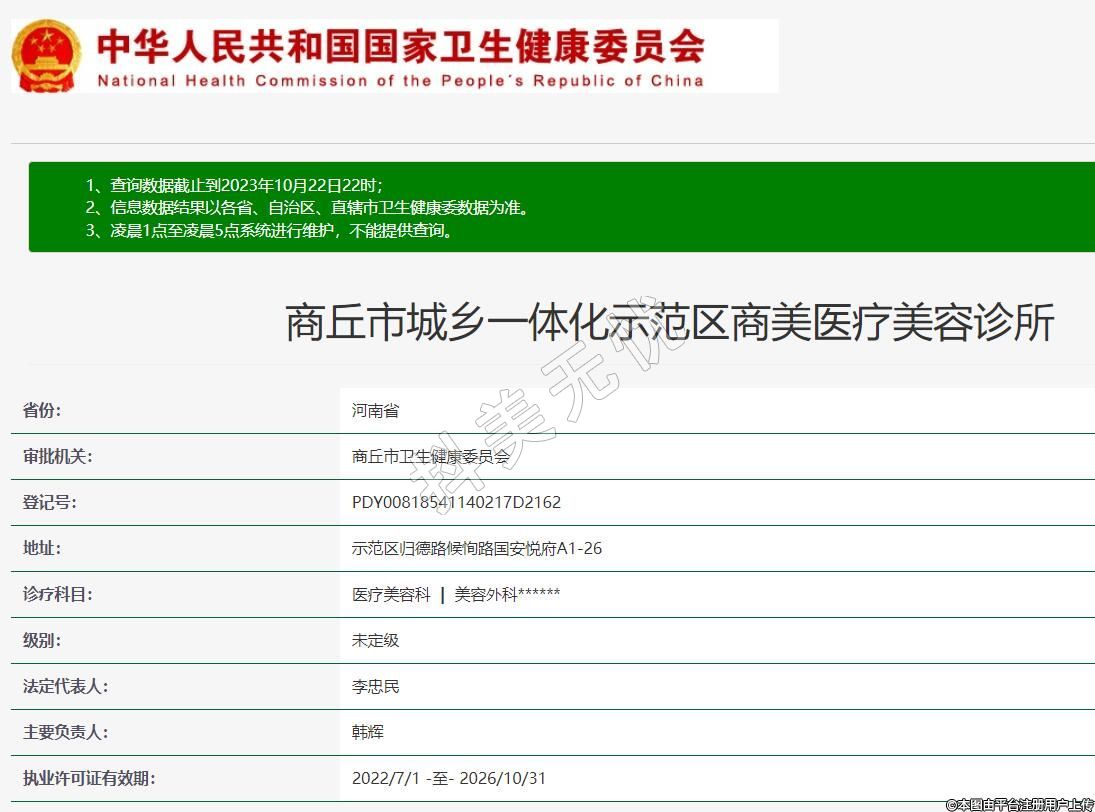This screenshot has width=1095, height=812.
Task: Click the English National Health Commission subtitle
Action: [x=400, y=81]
